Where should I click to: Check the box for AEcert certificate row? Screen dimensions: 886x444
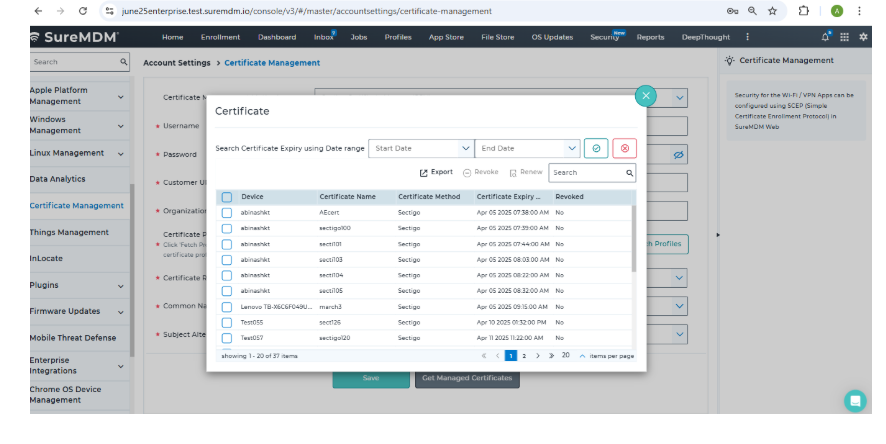coord(227,212)
